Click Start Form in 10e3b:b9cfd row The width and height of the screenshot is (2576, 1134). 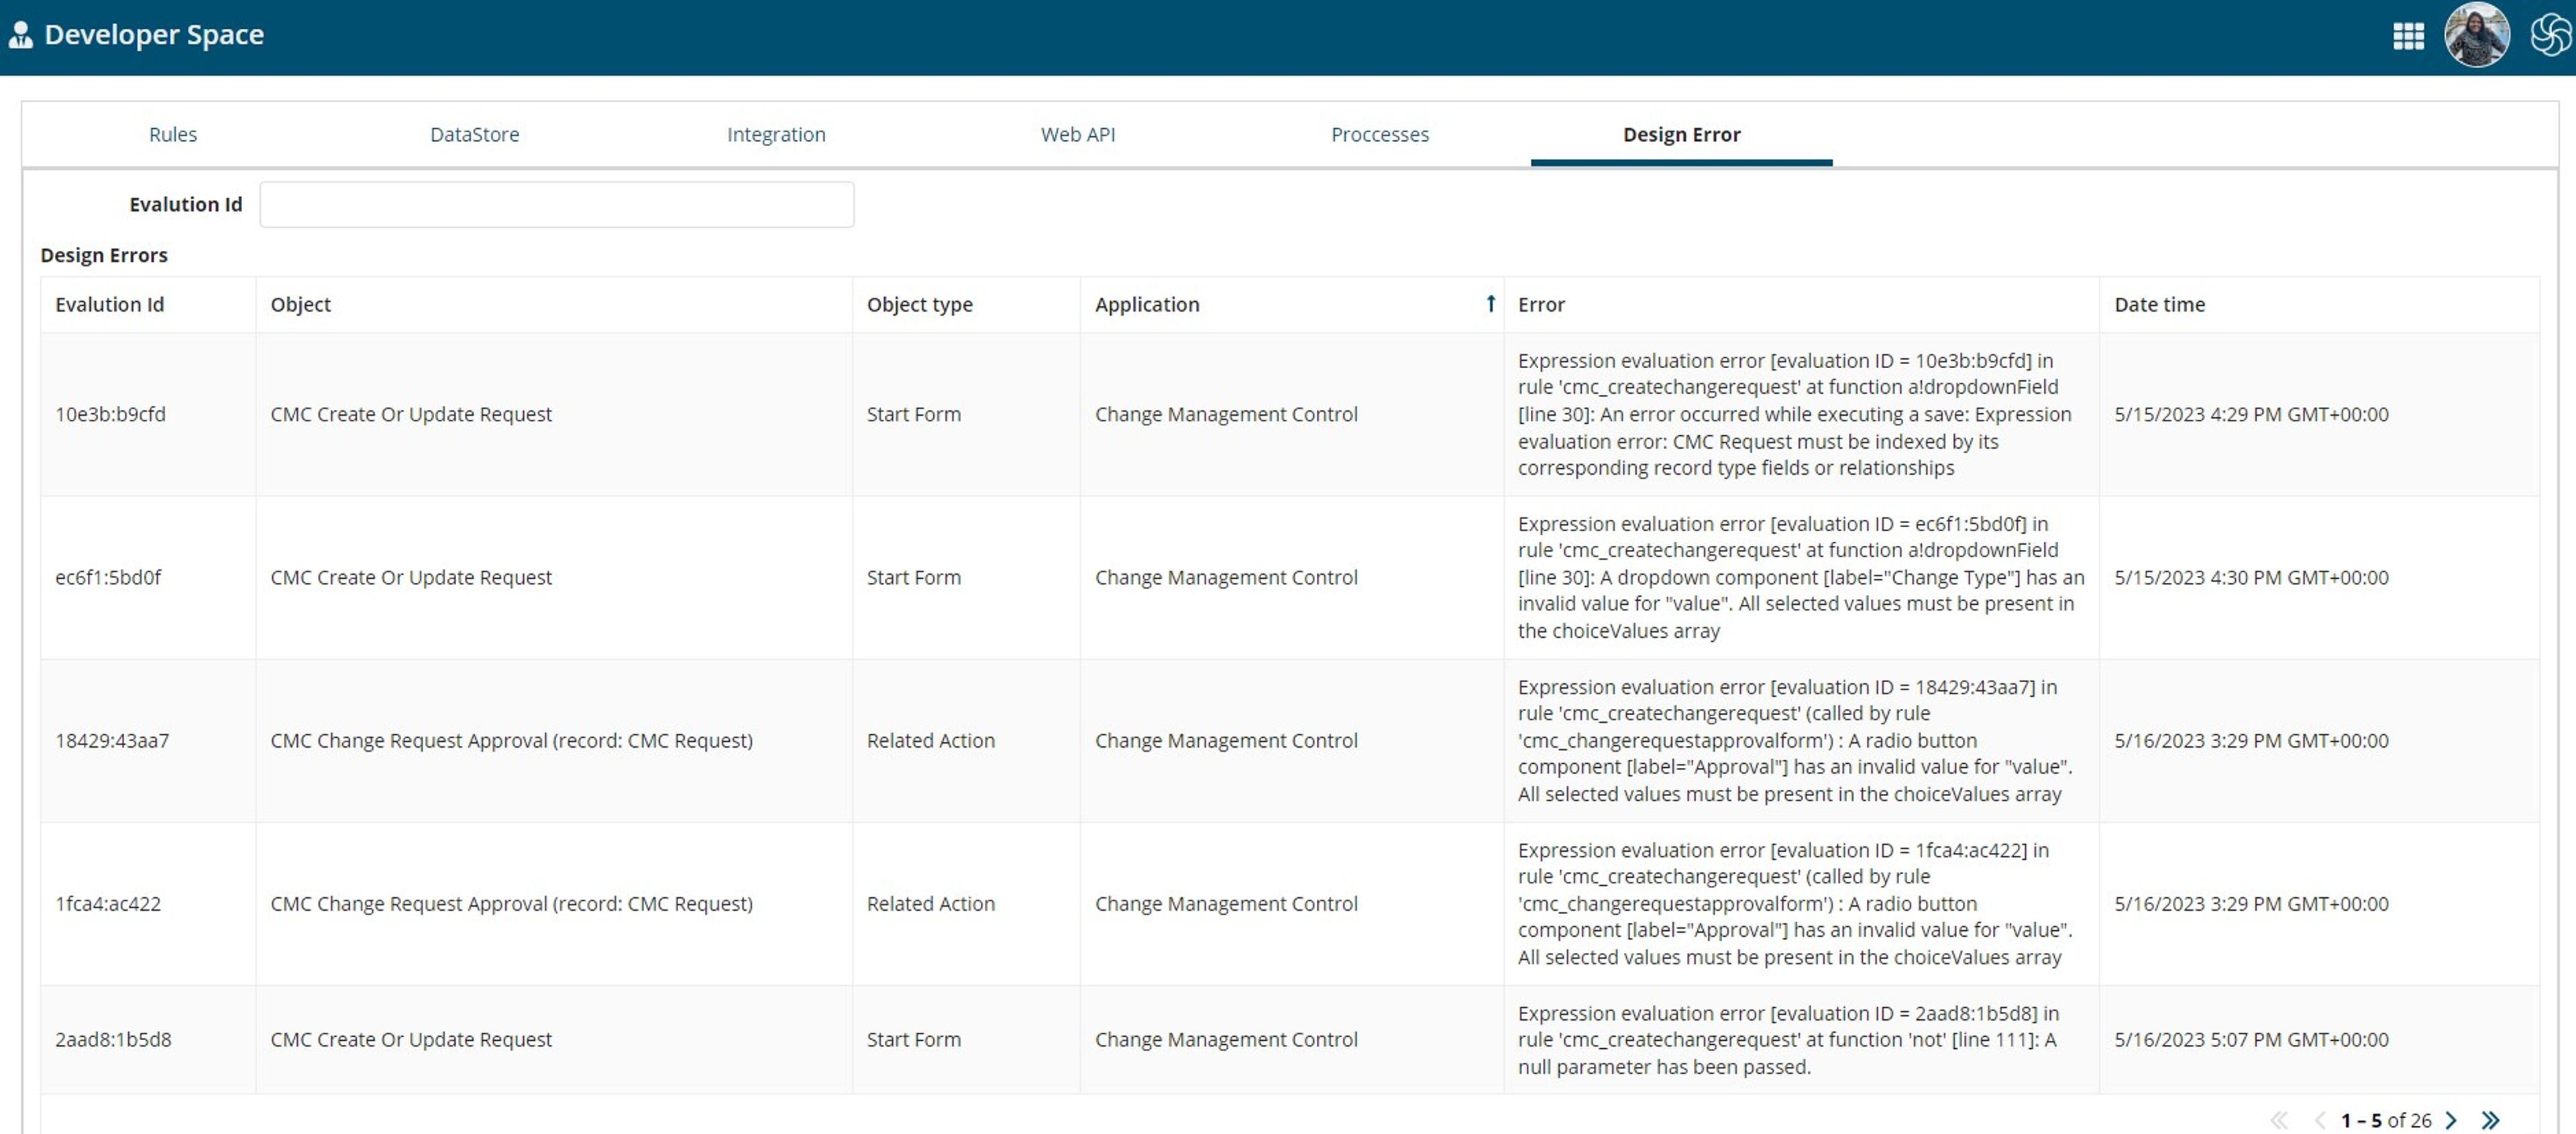coord(913,414)
